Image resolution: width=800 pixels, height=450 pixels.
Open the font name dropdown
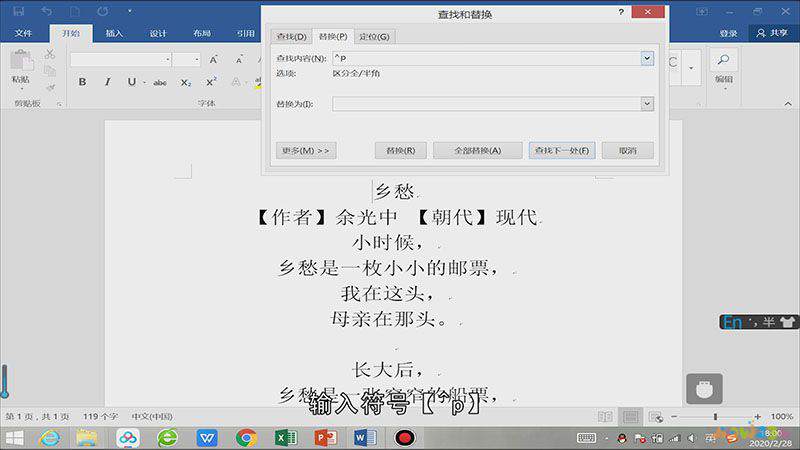[x=168, y=60]
